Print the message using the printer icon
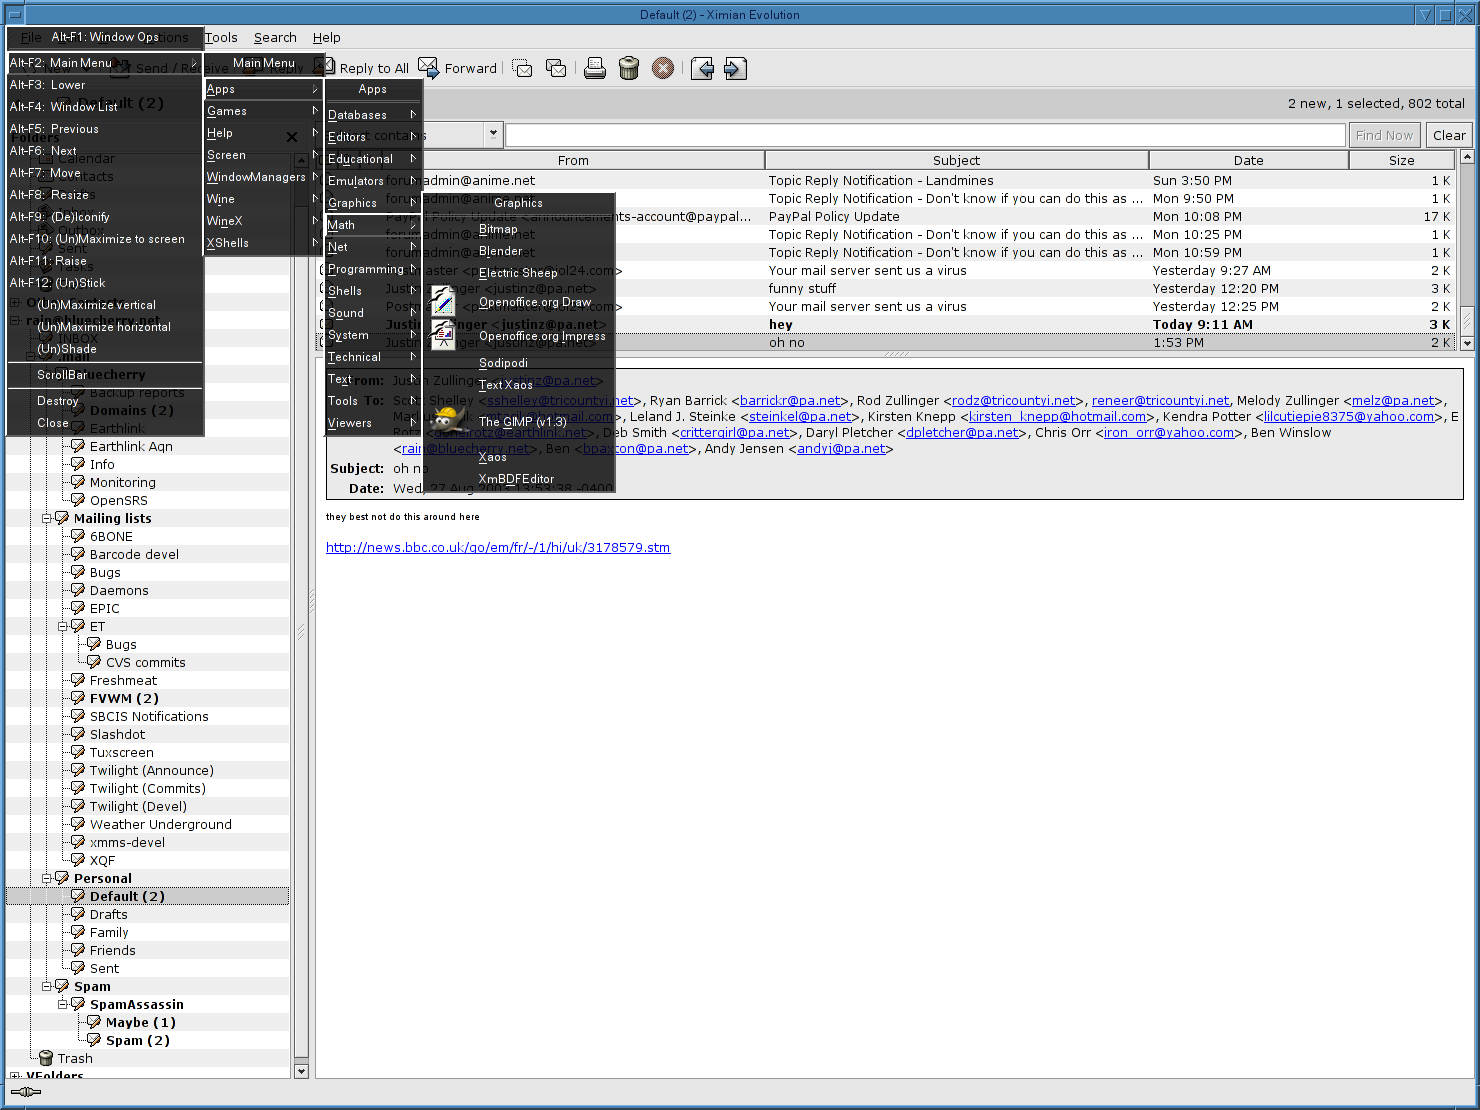 tap(595, 68)
